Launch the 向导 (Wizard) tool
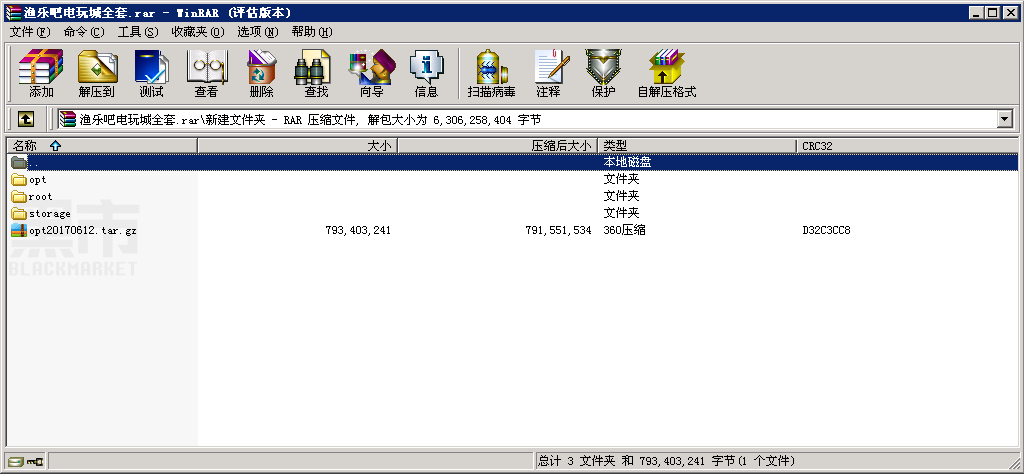The height and width of the screenshot is (474, 1024). tap(372, 73)
